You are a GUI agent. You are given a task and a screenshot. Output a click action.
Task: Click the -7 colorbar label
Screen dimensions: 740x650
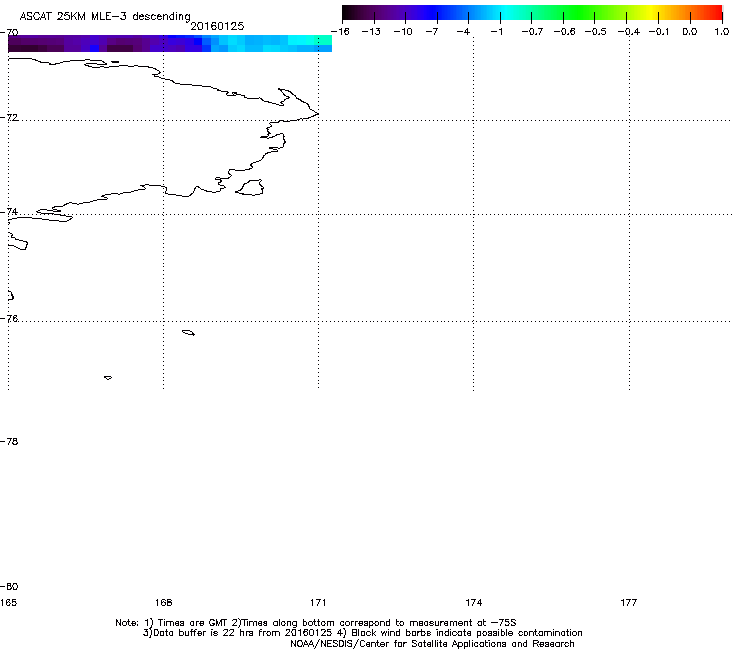point(432,32)
